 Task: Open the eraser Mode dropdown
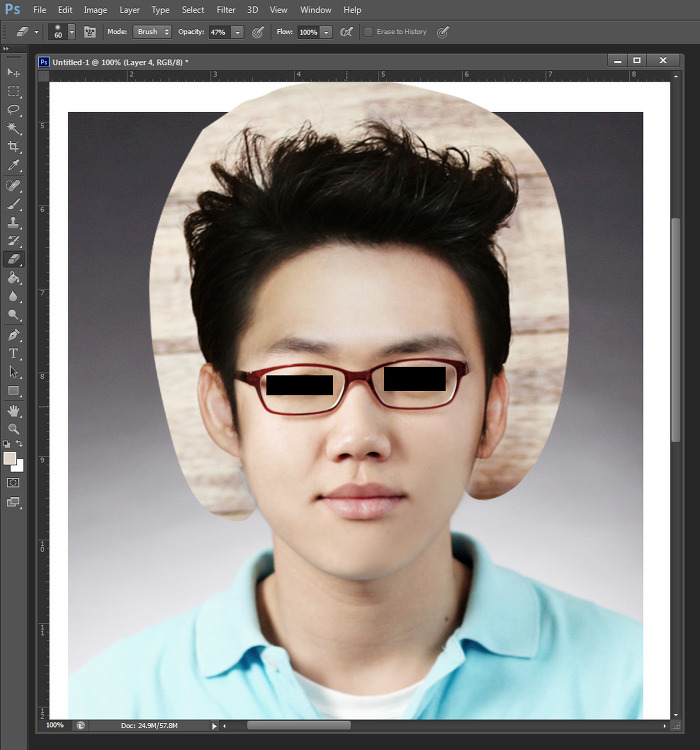(x=152, y=32)
